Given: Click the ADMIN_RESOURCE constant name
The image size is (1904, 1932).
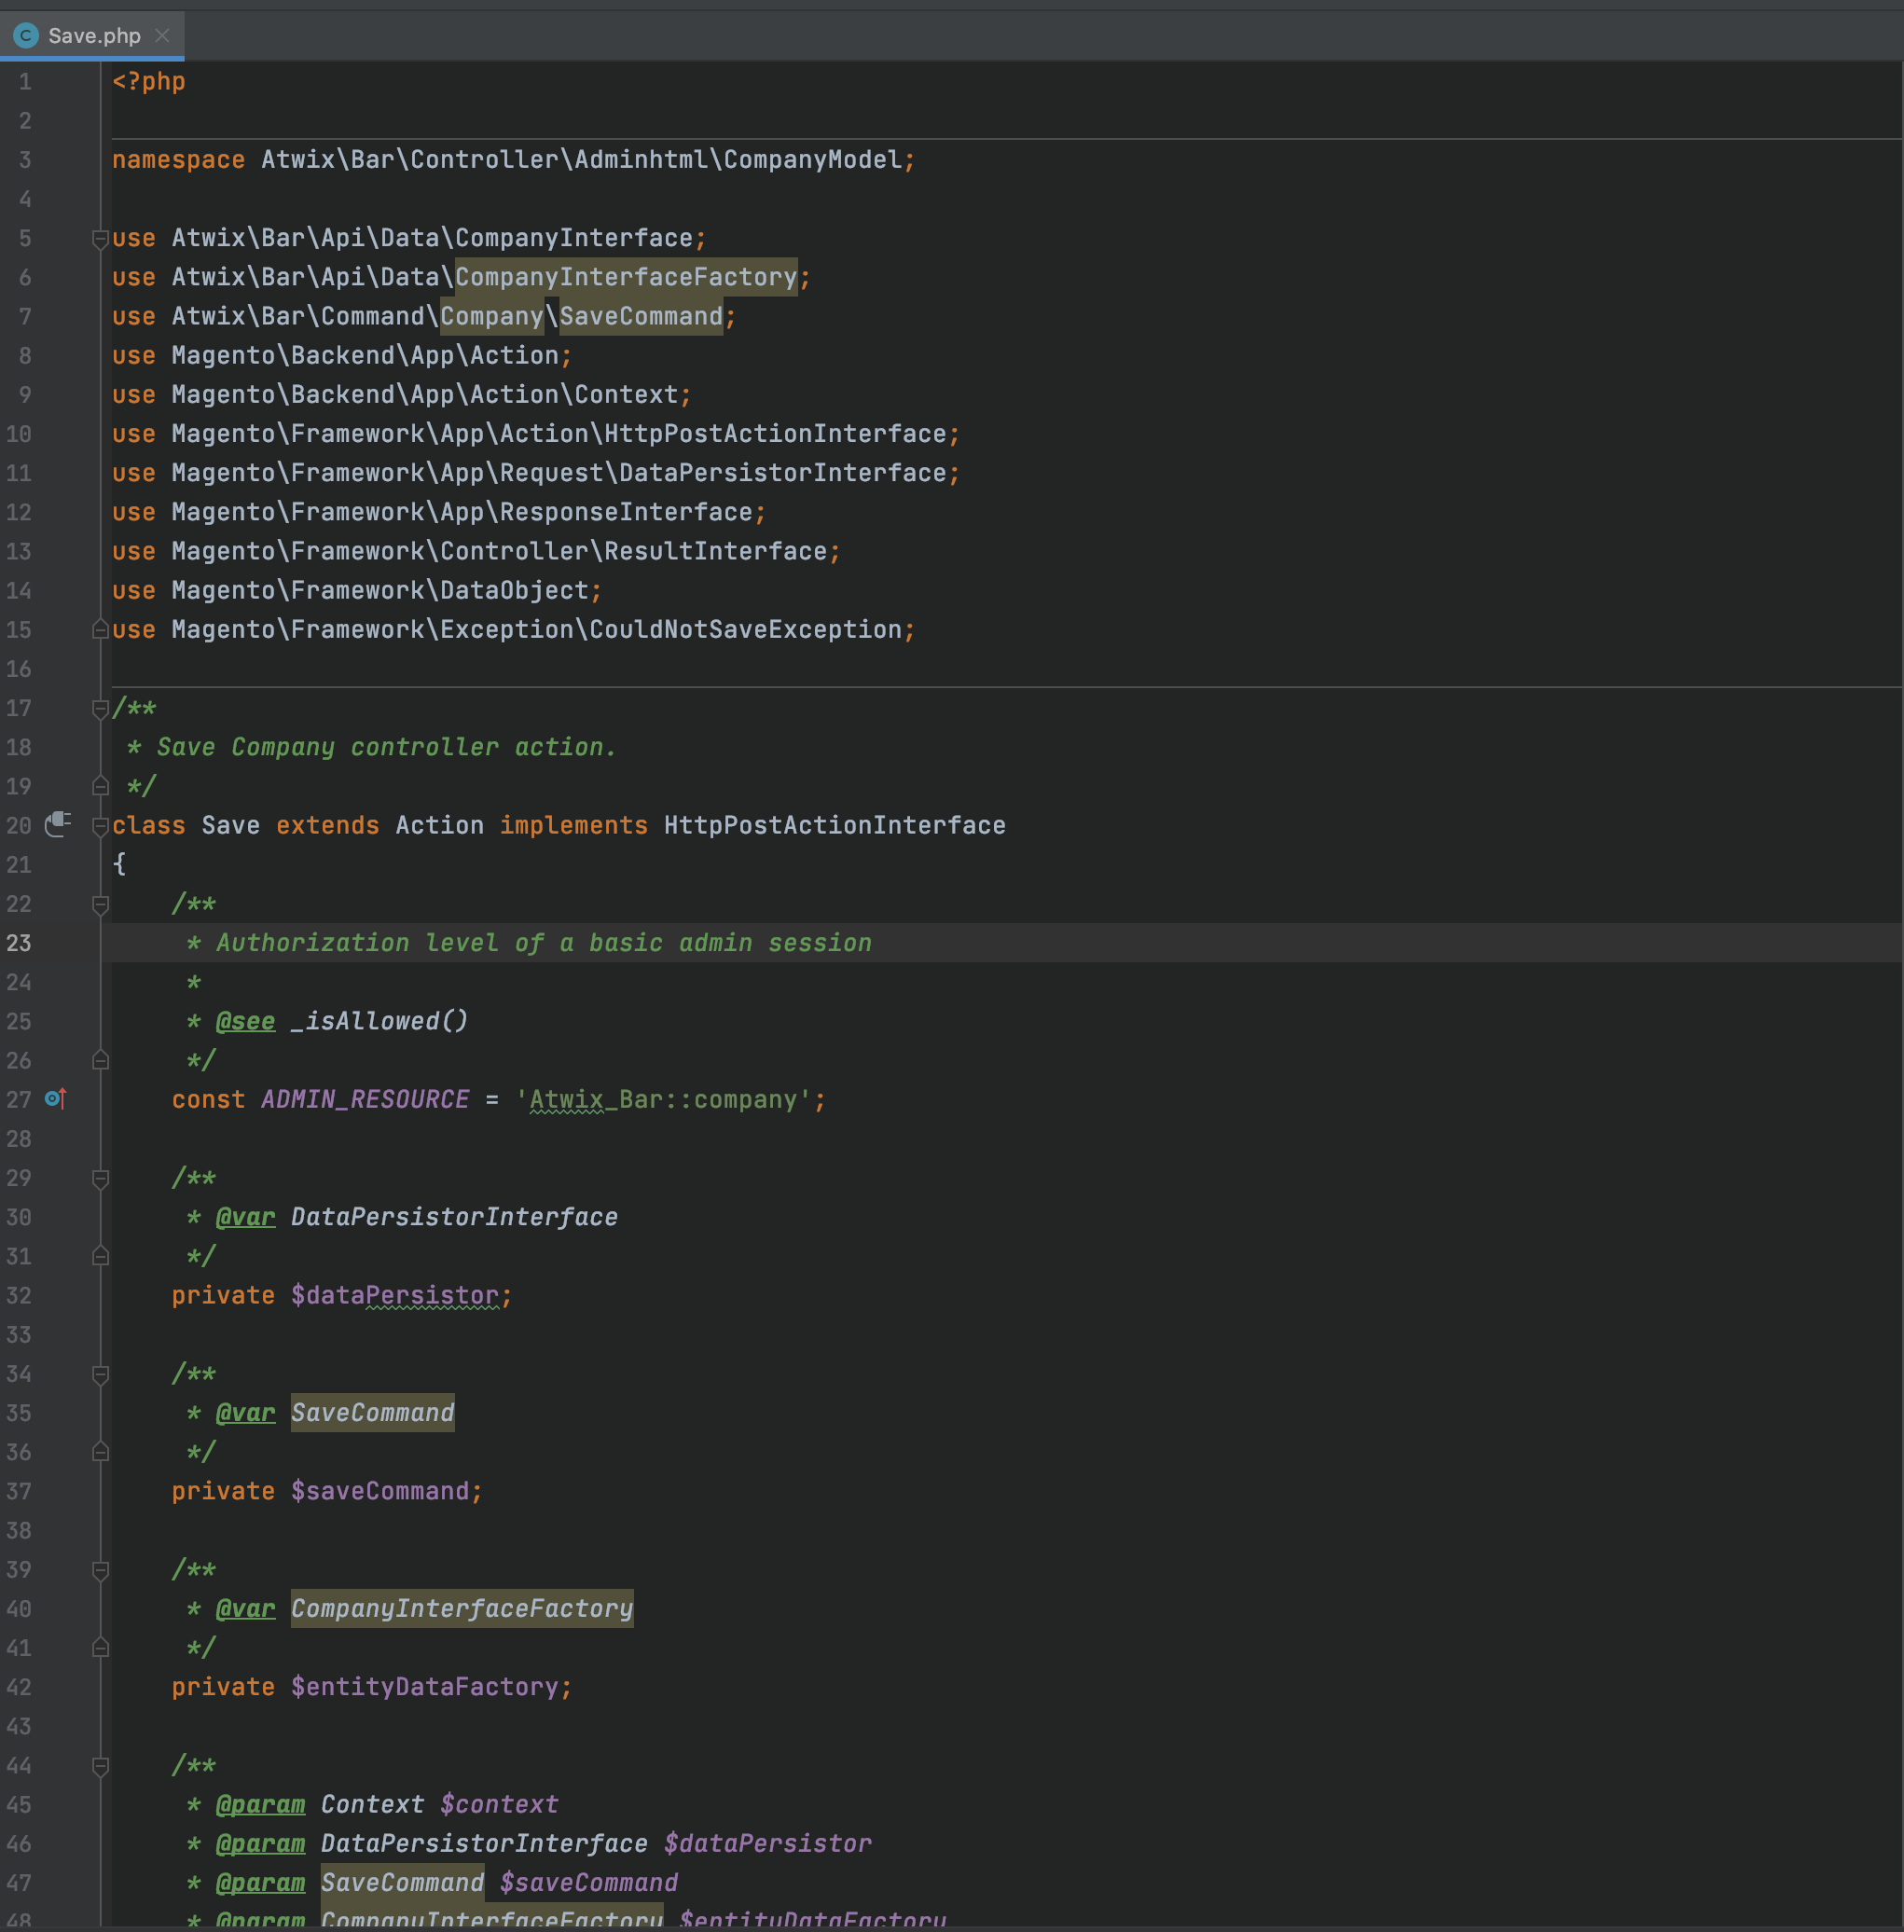Looking at the screenshot, I should click(365, 1099).
